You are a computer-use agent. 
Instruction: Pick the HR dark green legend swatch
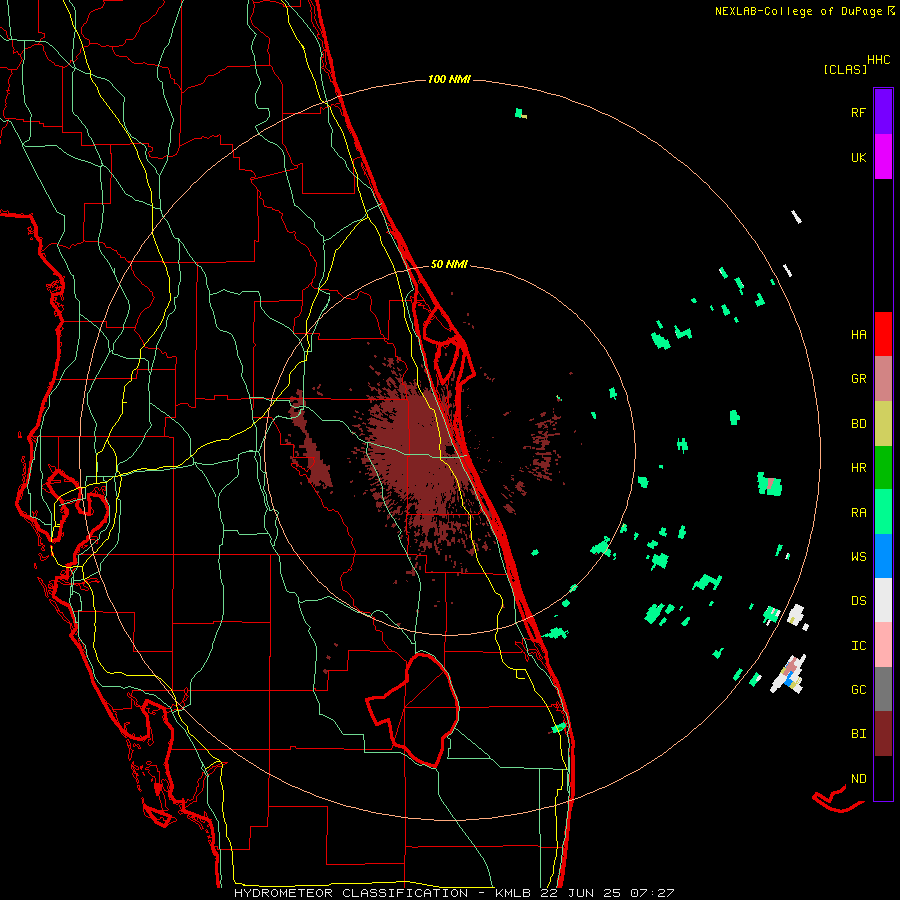(883, 468)
